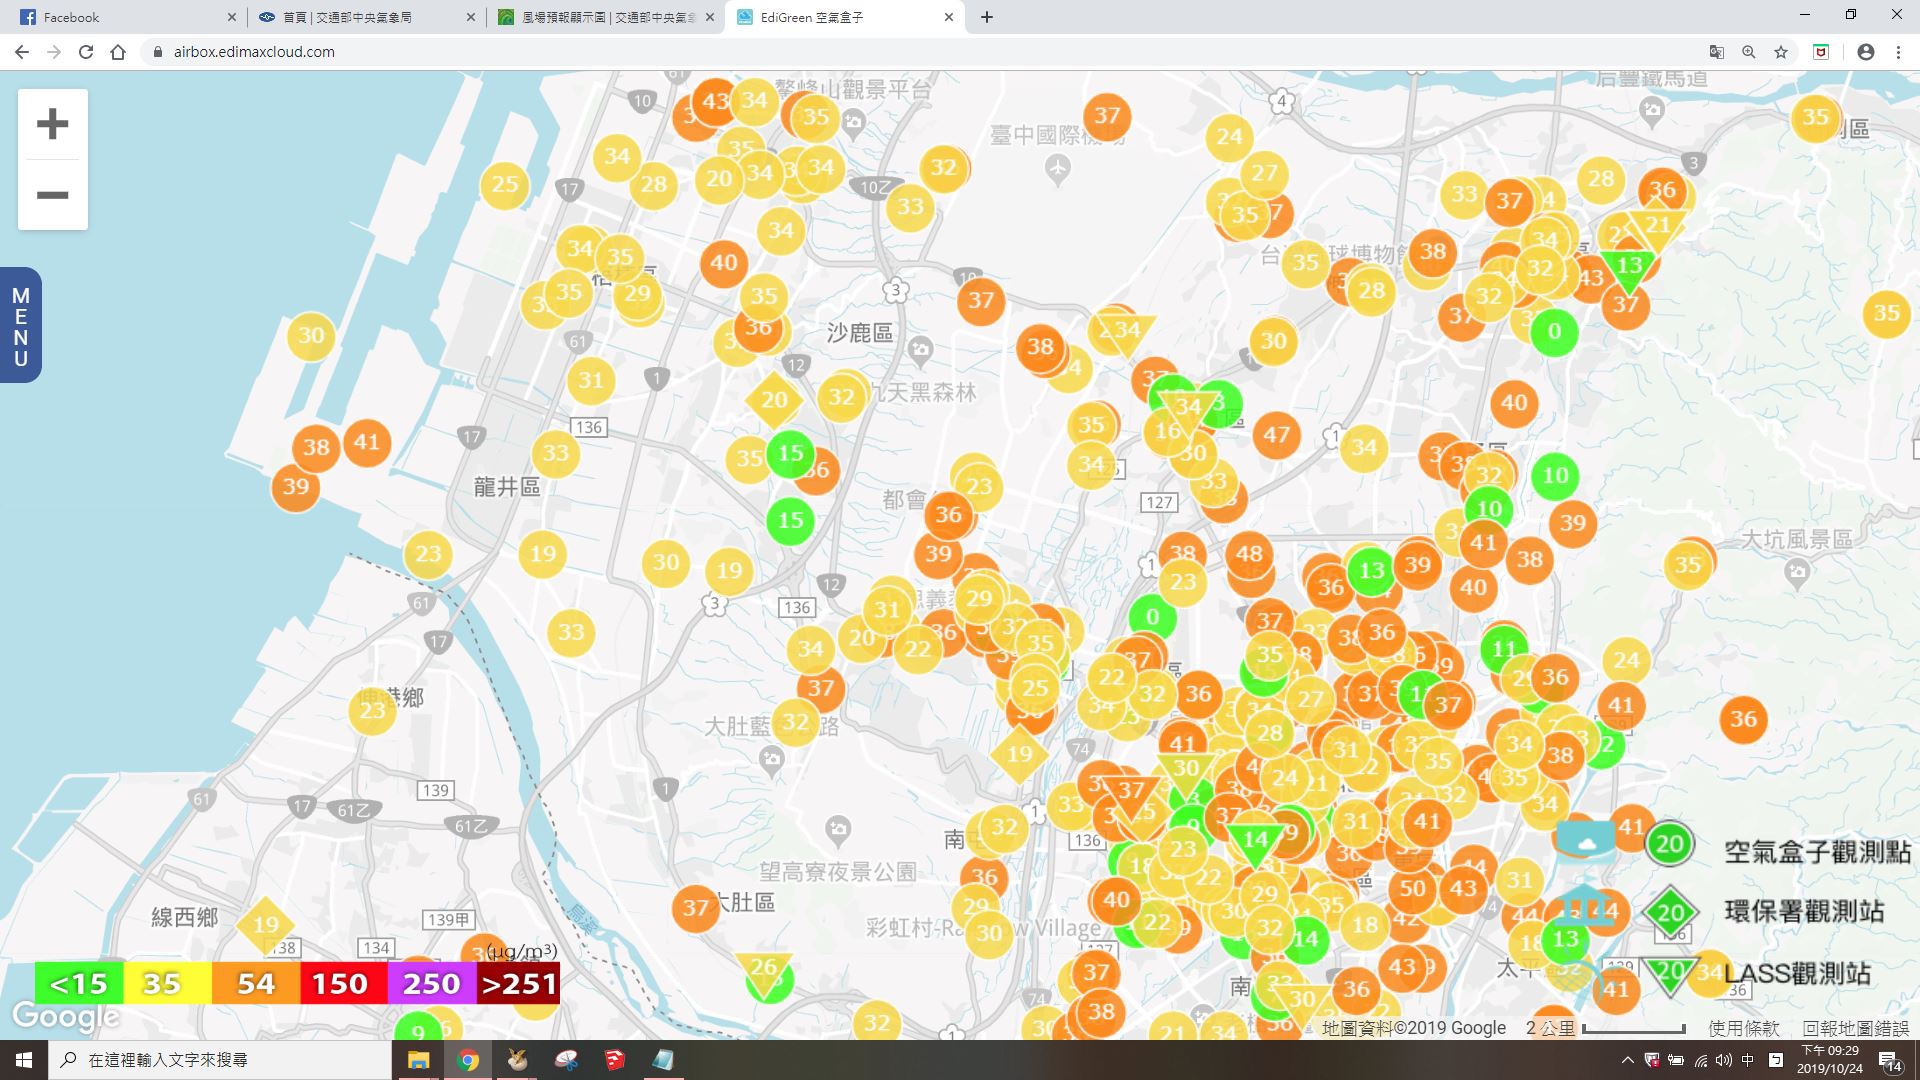Image resolution: width=1920 pixels, height=1080 pixels.
Task: Click the purple 250 legend swatch
Action: pos(432,983)
